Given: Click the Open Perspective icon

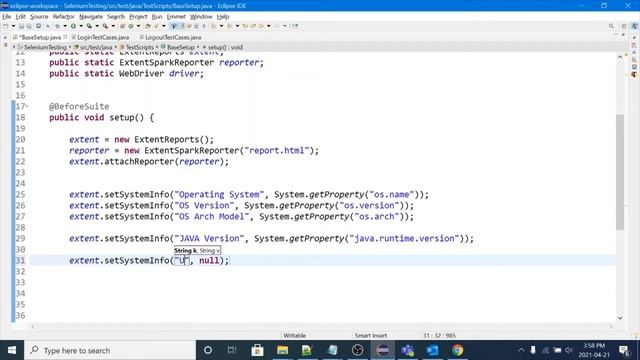Looking at the screenshot, I should 624,26.
